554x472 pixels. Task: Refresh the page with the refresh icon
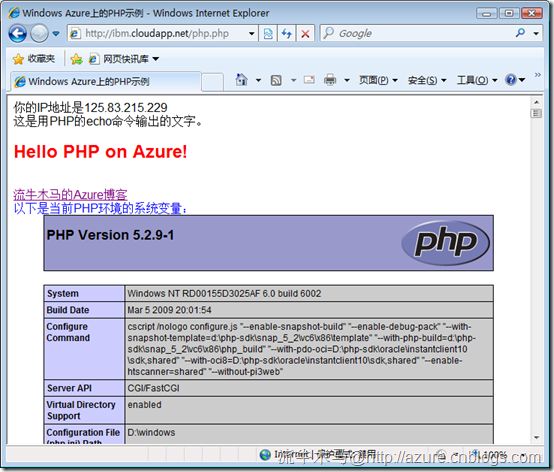tap(287, 34)
